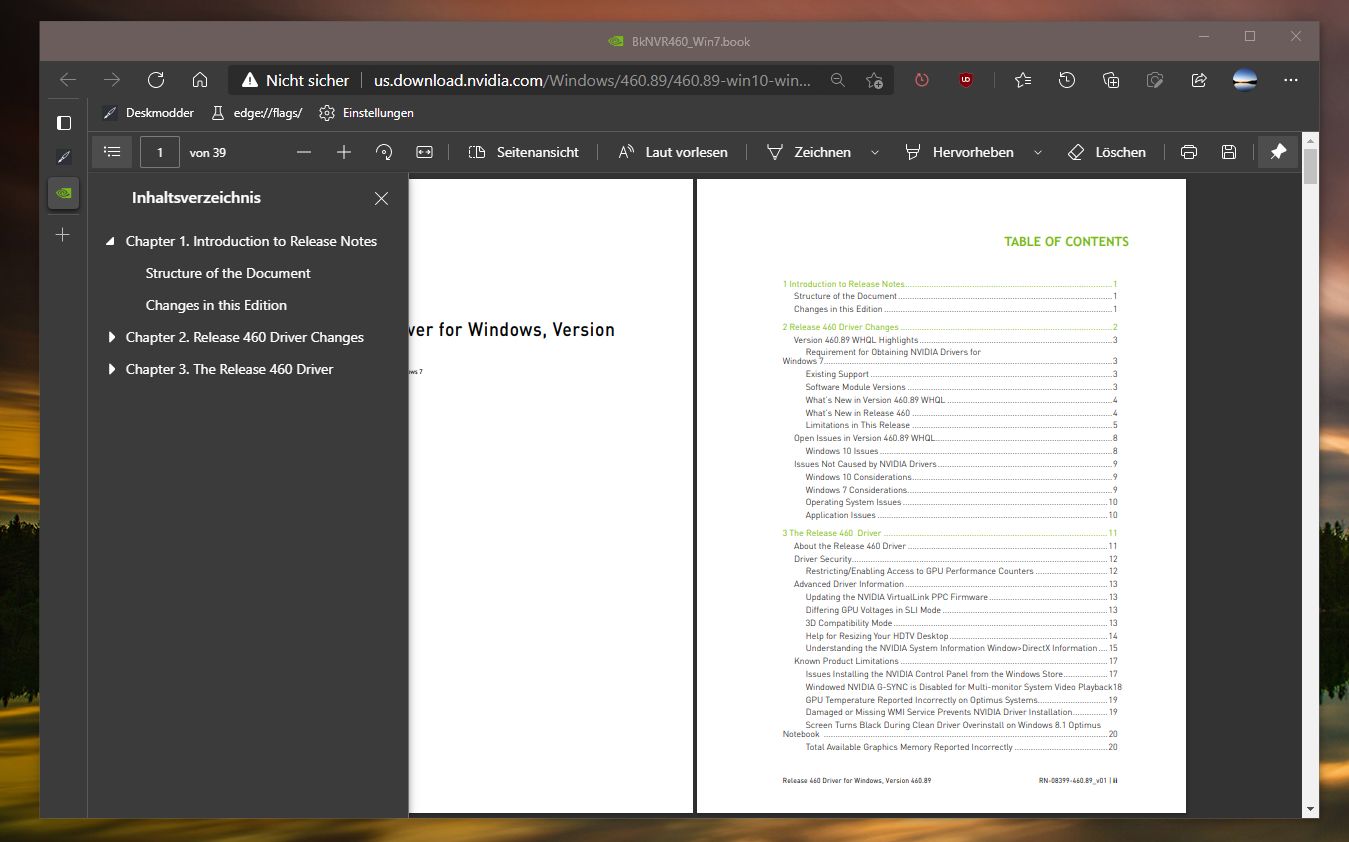Zoom out with the minus button
This screenshot has height=842, width=1349.
coord(304,152)
